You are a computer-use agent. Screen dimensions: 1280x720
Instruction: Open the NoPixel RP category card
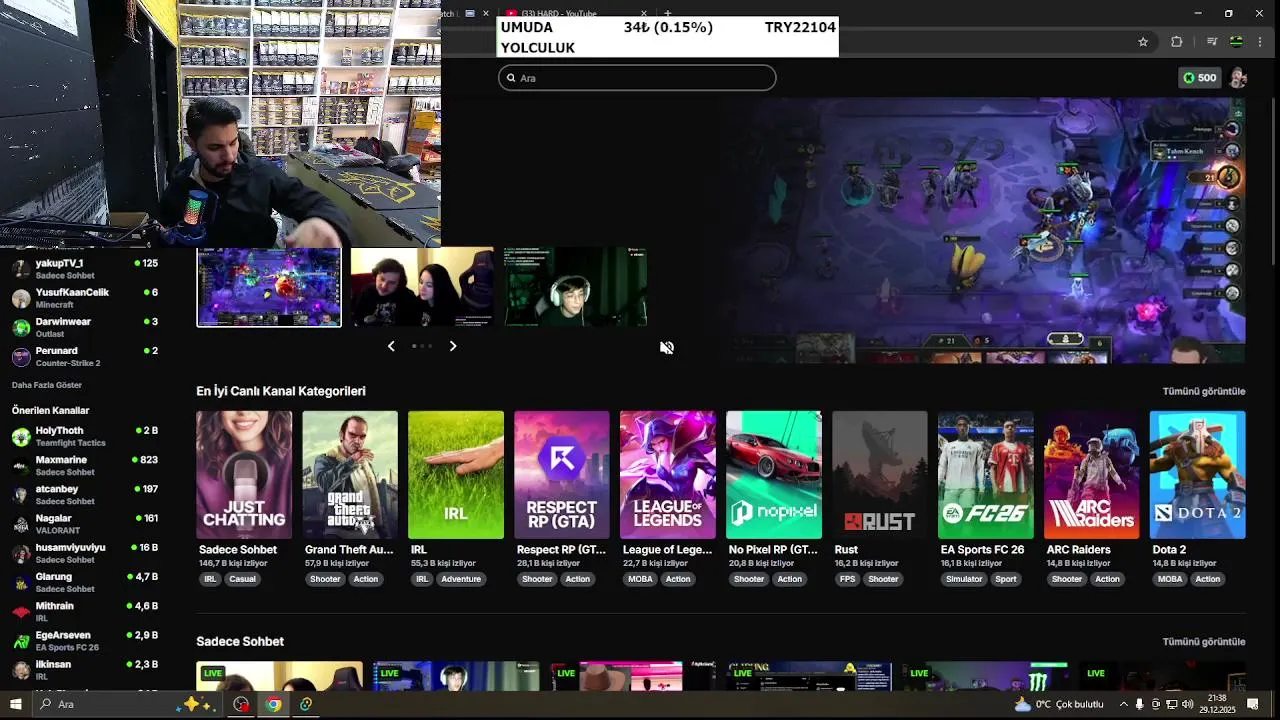(x=774, y=475)
